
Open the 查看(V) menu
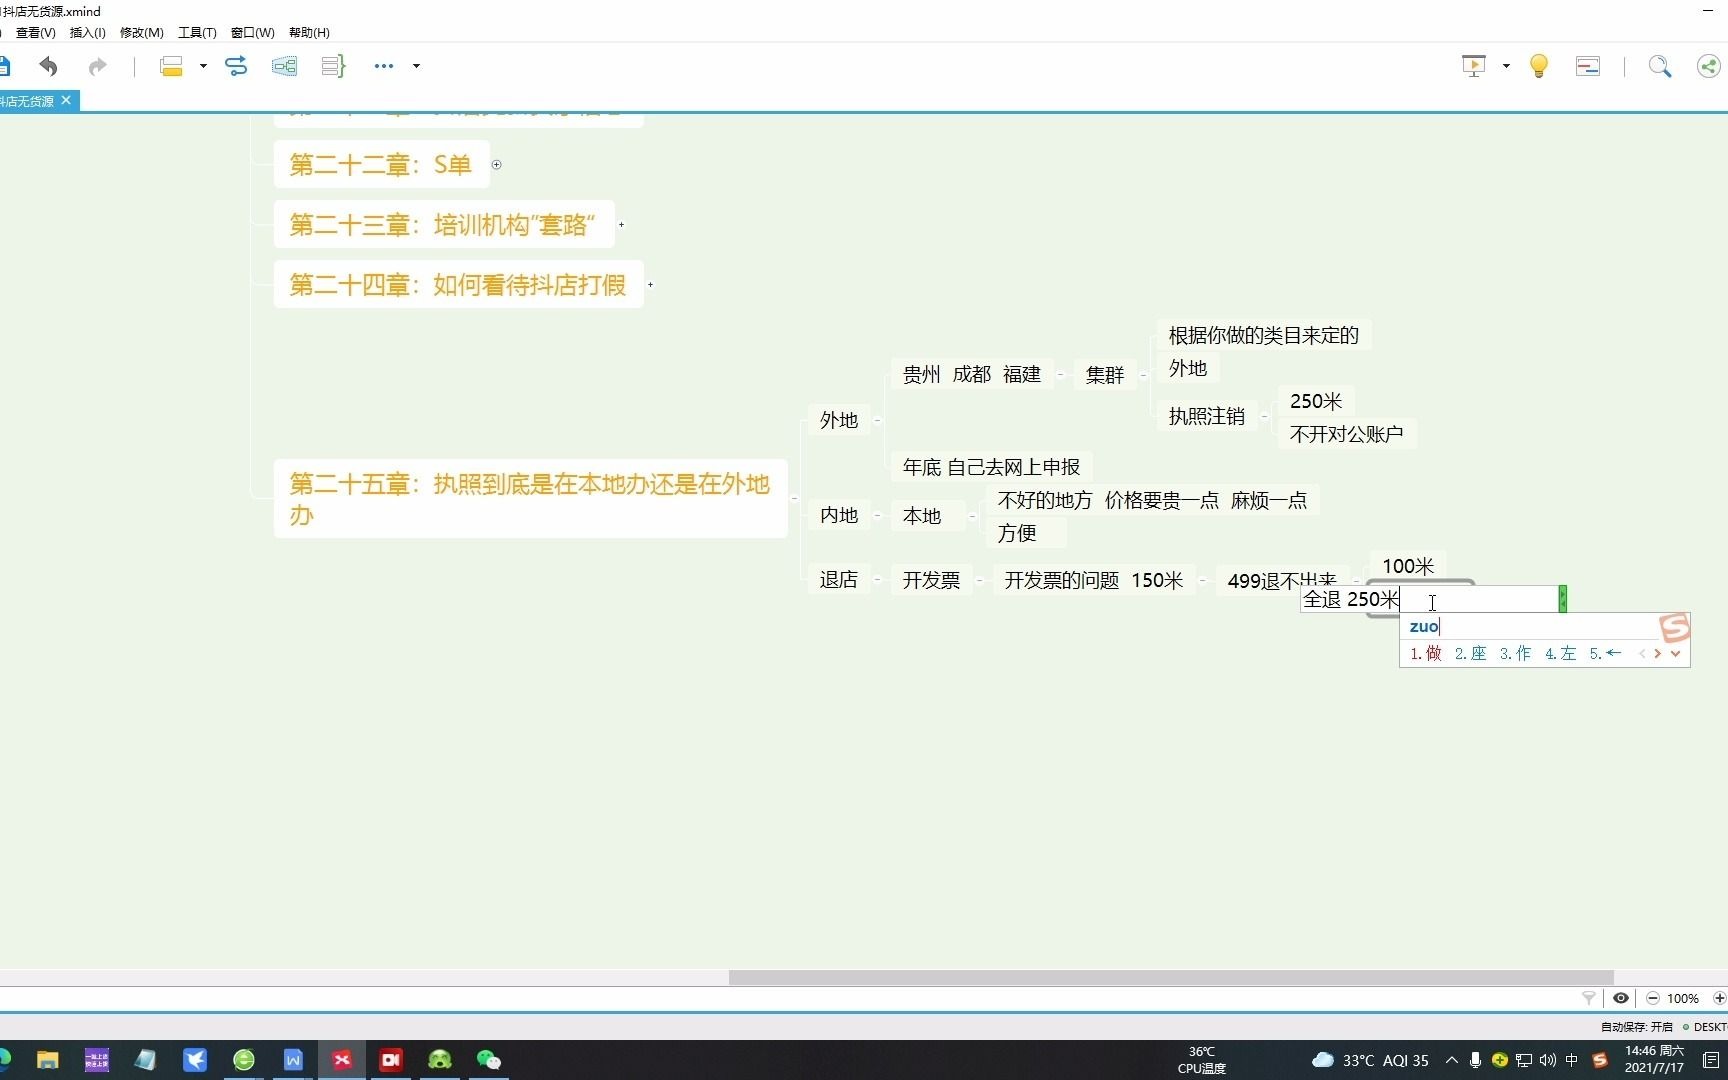(36, 32)
